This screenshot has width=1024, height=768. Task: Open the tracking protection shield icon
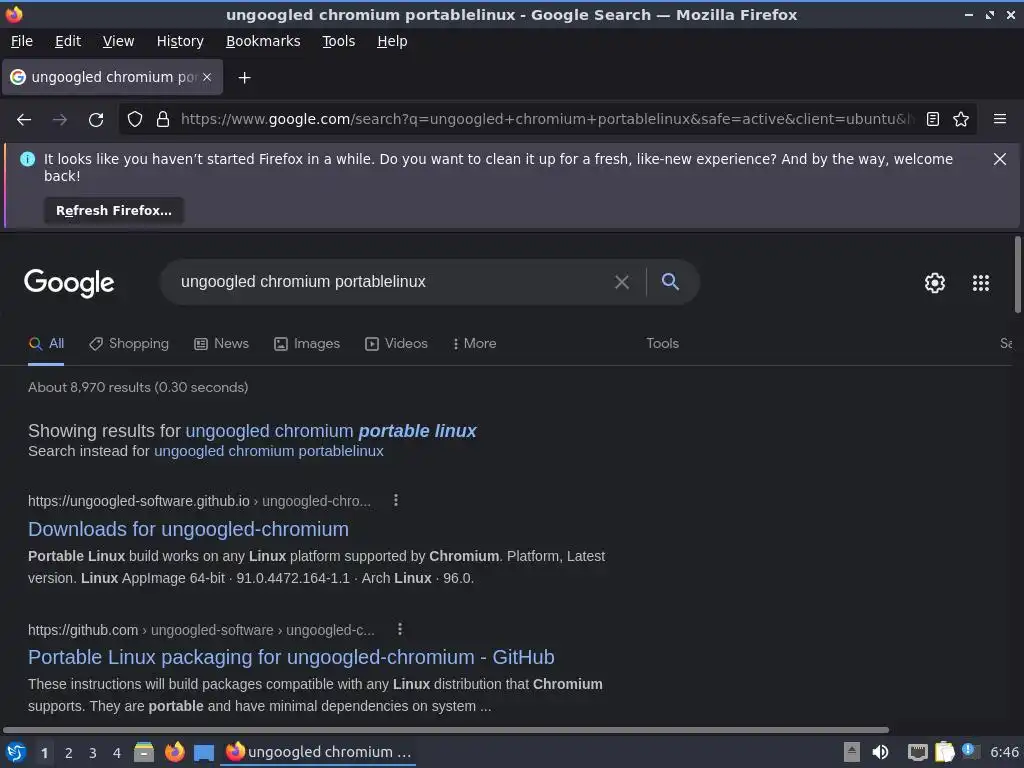(135, 120)
